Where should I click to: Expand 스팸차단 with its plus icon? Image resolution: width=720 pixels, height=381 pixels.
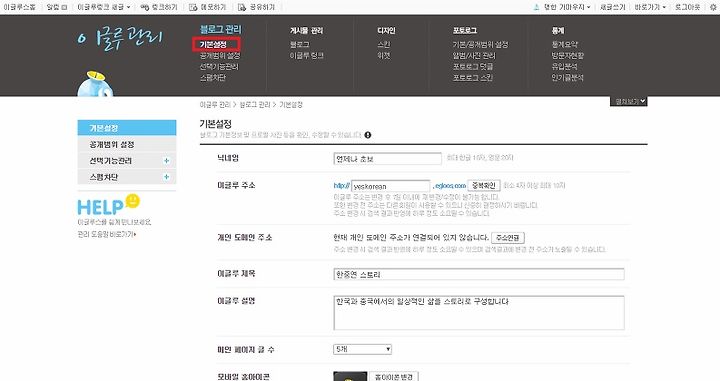tap(166, 177)
